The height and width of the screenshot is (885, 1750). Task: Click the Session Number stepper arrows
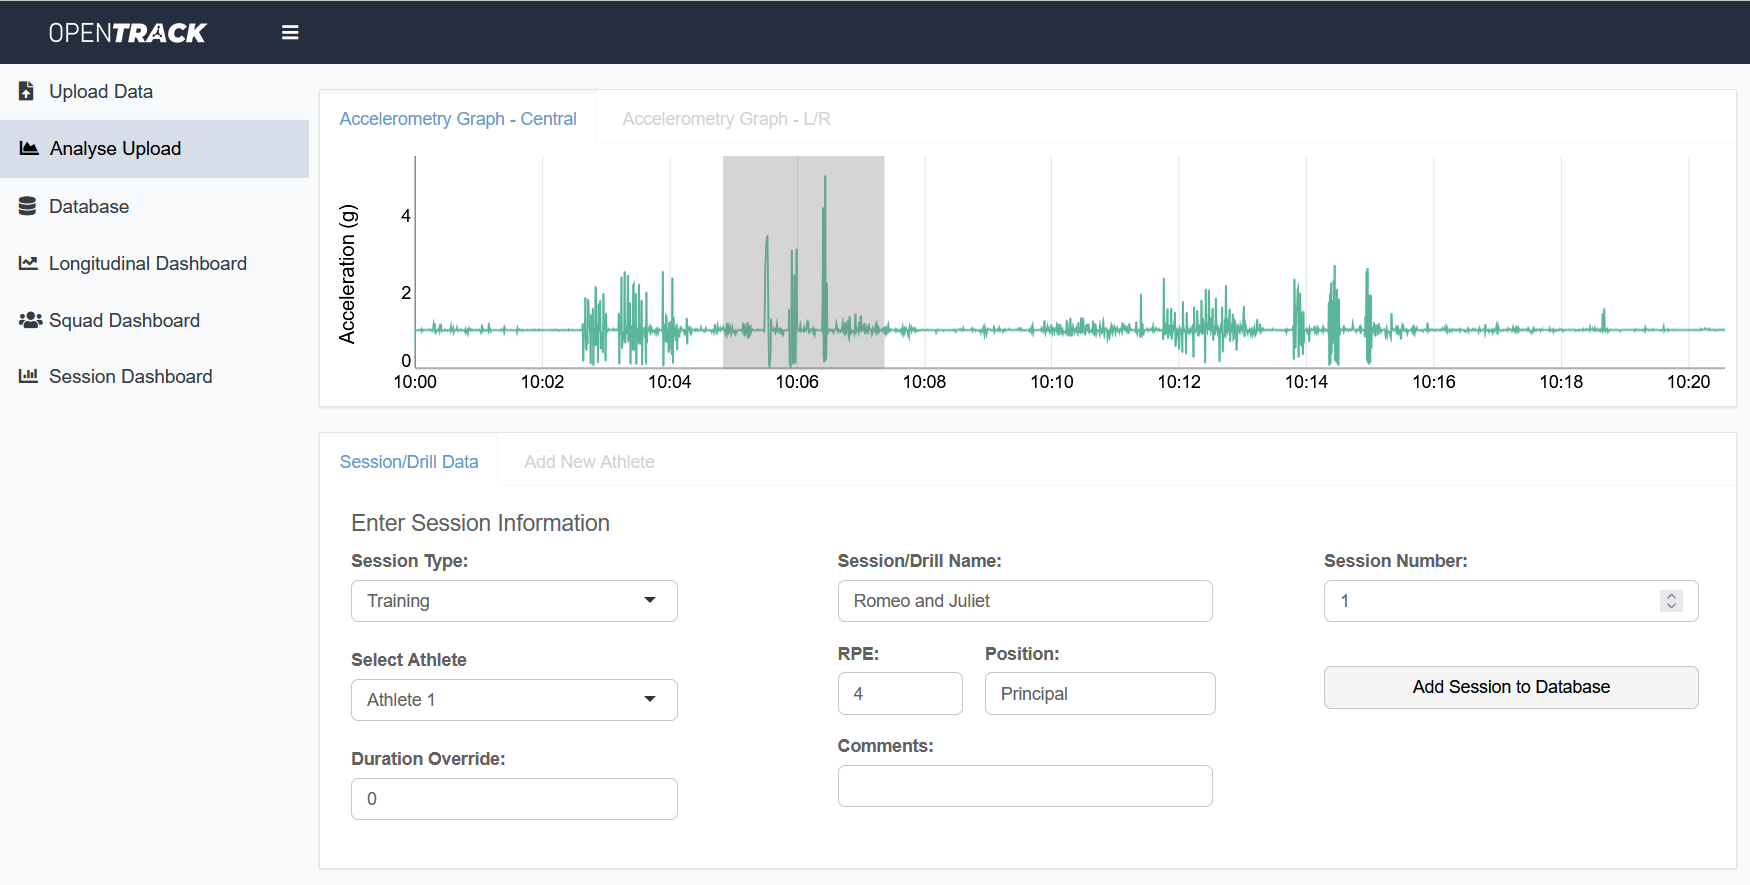1671,601
